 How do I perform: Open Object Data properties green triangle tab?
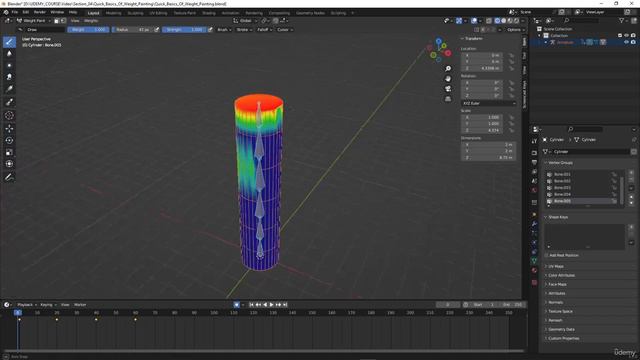tap(534, 260)
